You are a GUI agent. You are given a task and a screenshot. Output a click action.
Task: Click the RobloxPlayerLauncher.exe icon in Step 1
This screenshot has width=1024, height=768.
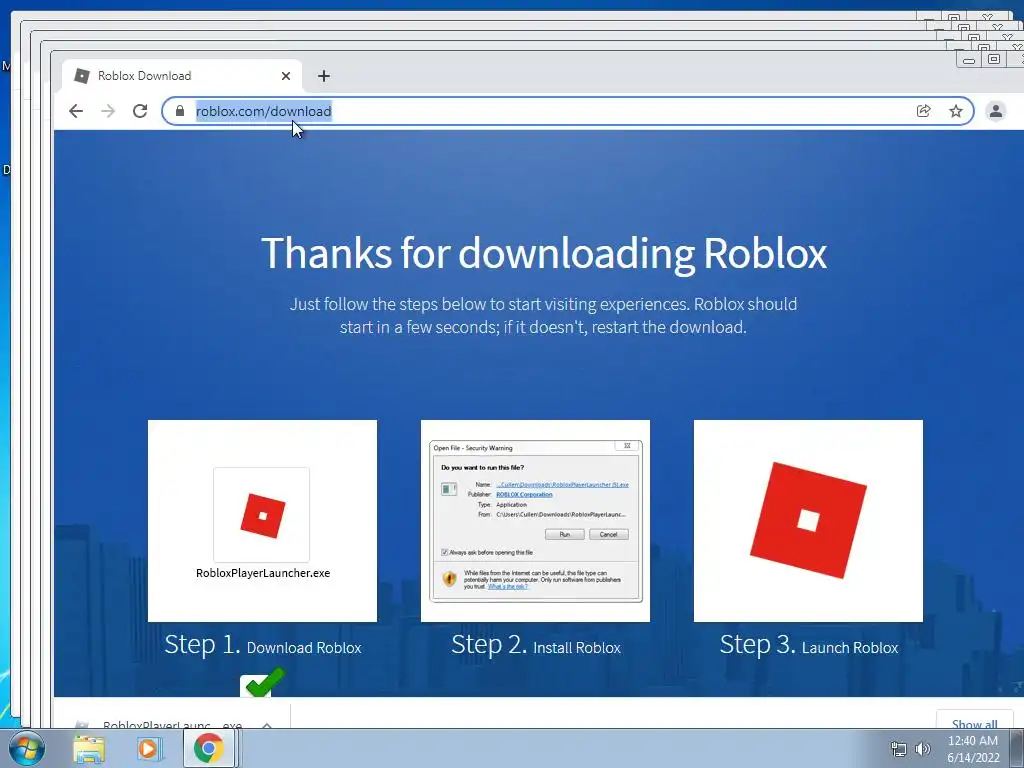[262, 515]
